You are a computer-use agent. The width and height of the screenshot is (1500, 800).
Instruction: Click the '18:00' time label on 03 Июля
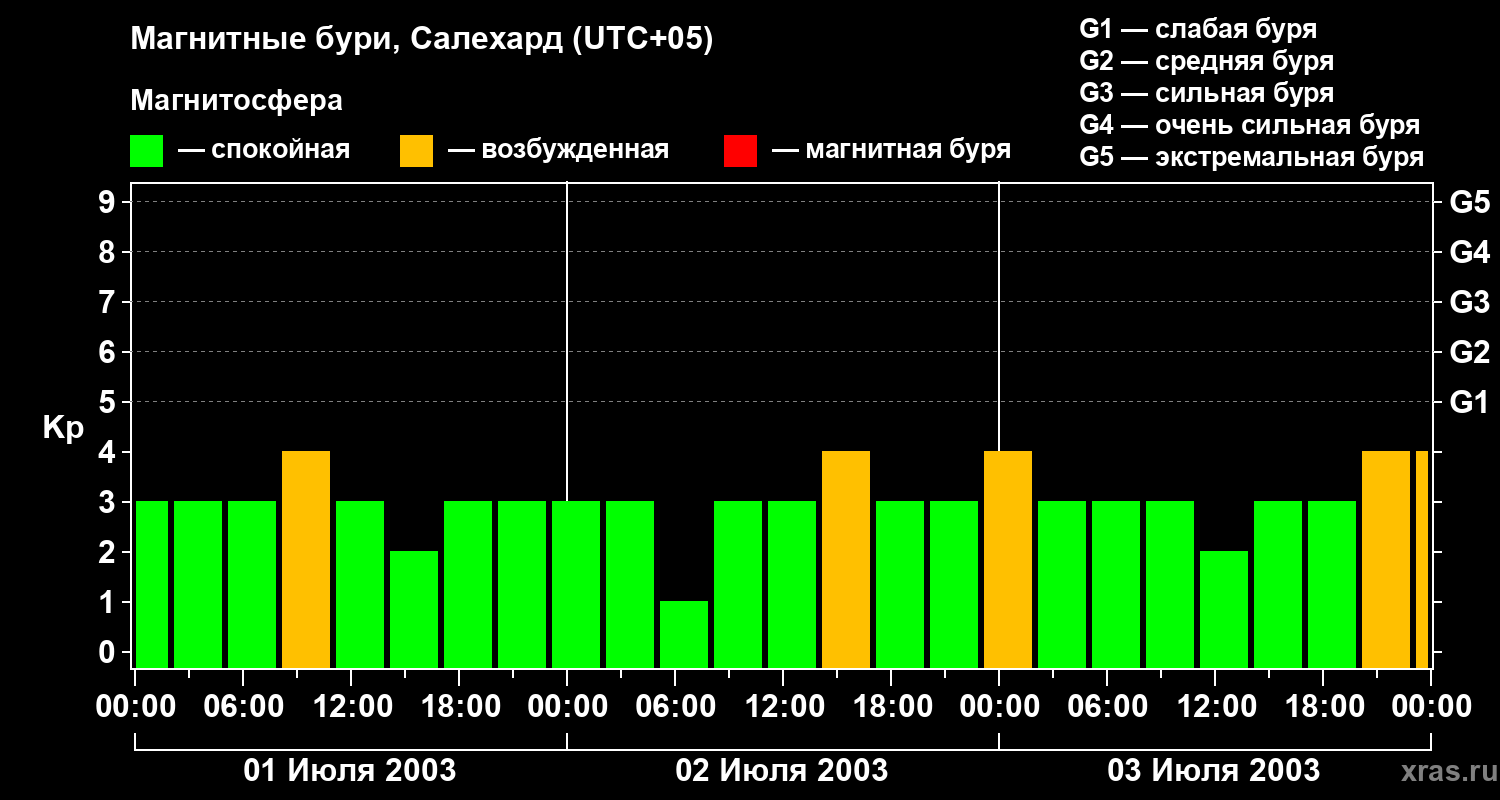tap(1324, 707)
